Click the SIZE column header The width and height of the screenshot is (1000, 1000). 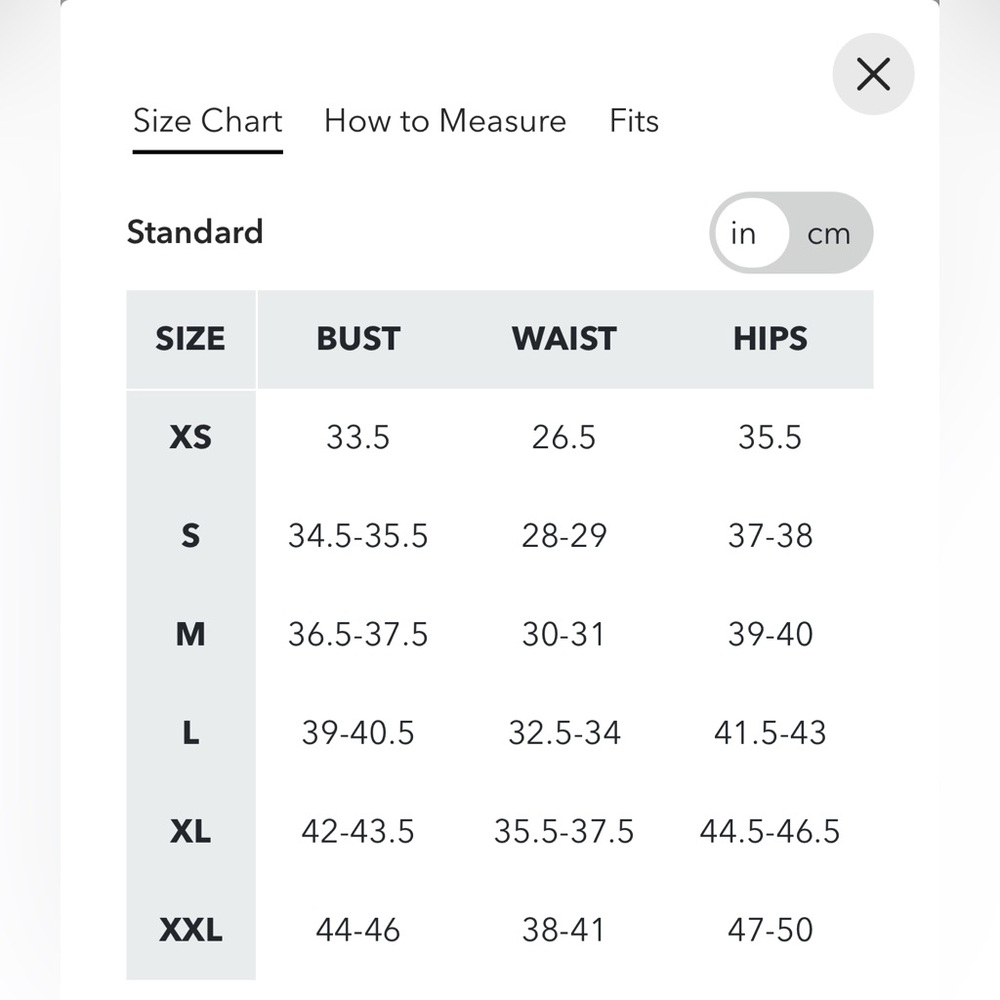[x=191, y=339]
